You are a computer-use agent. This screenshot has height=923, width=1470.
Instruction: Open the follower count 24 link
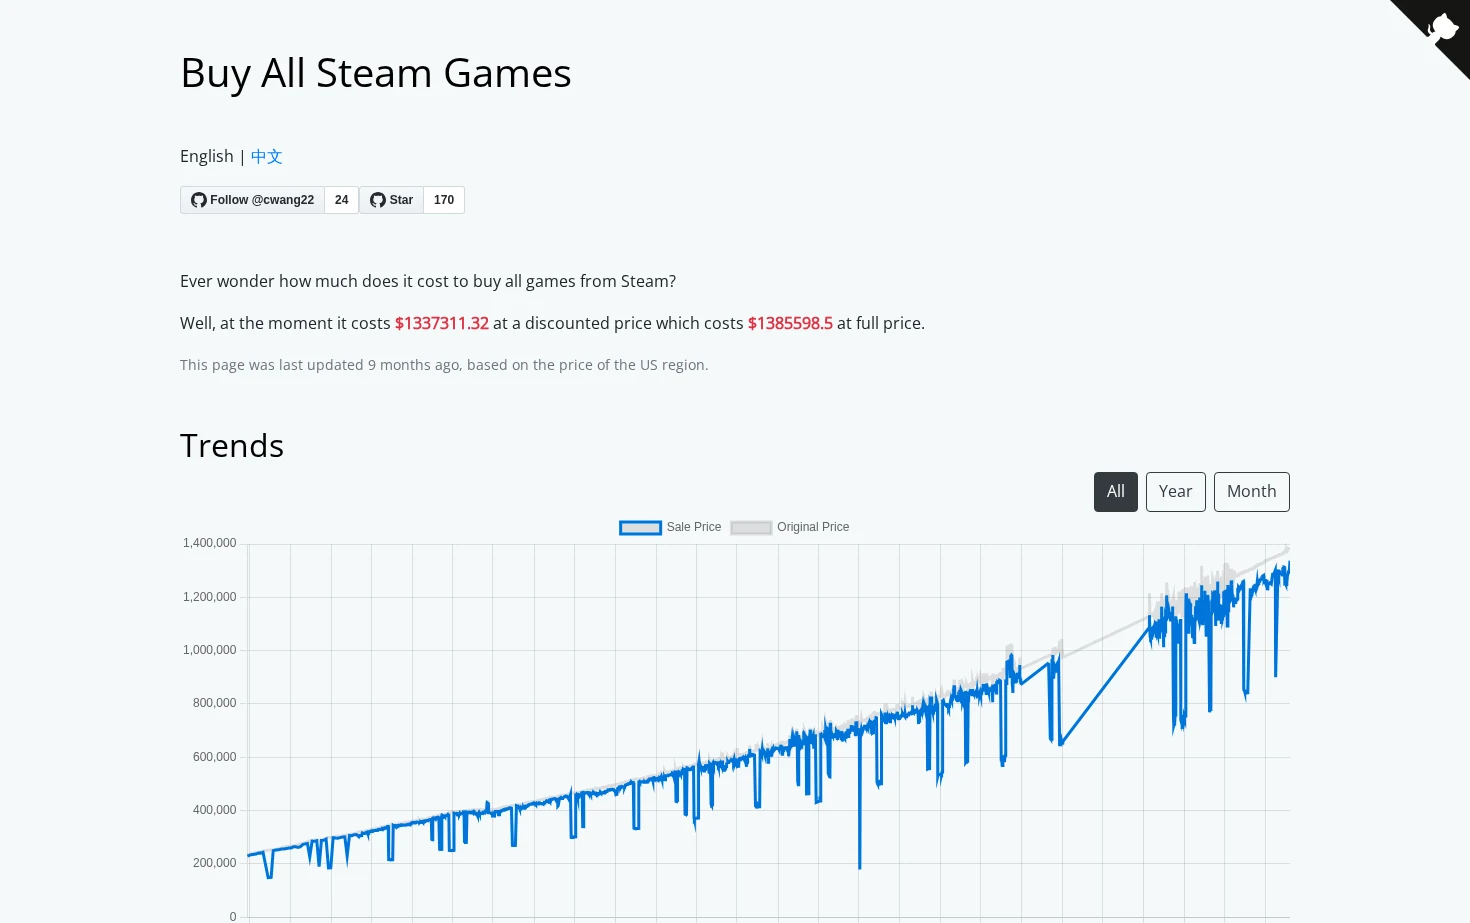tap(341, 200)
